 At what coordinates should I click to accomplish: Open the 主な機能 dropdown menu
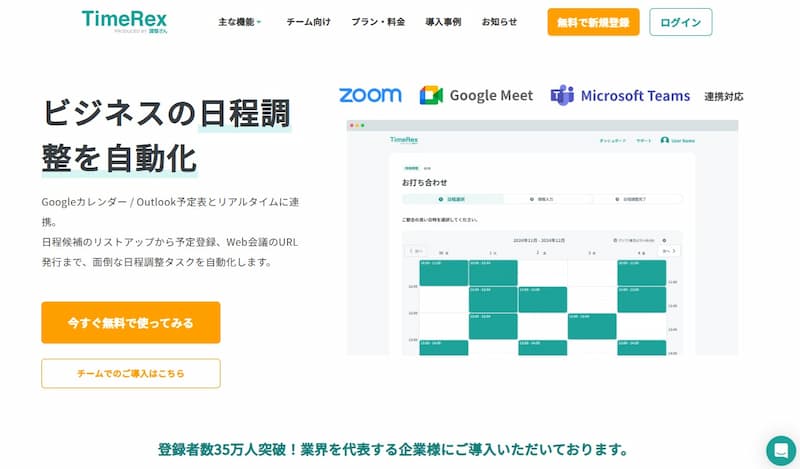click(239, 22)
